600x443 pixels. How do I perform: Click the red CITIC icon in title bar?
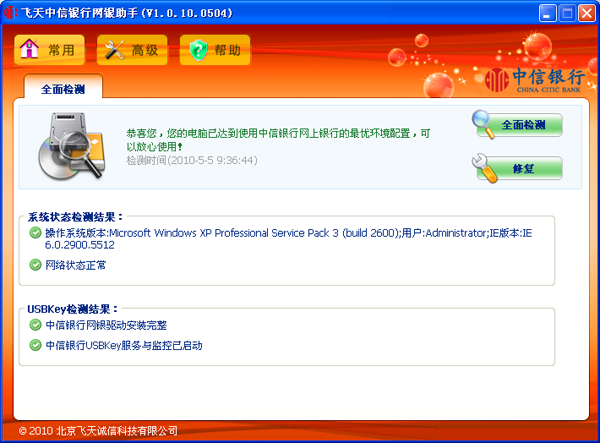(10, 13)
